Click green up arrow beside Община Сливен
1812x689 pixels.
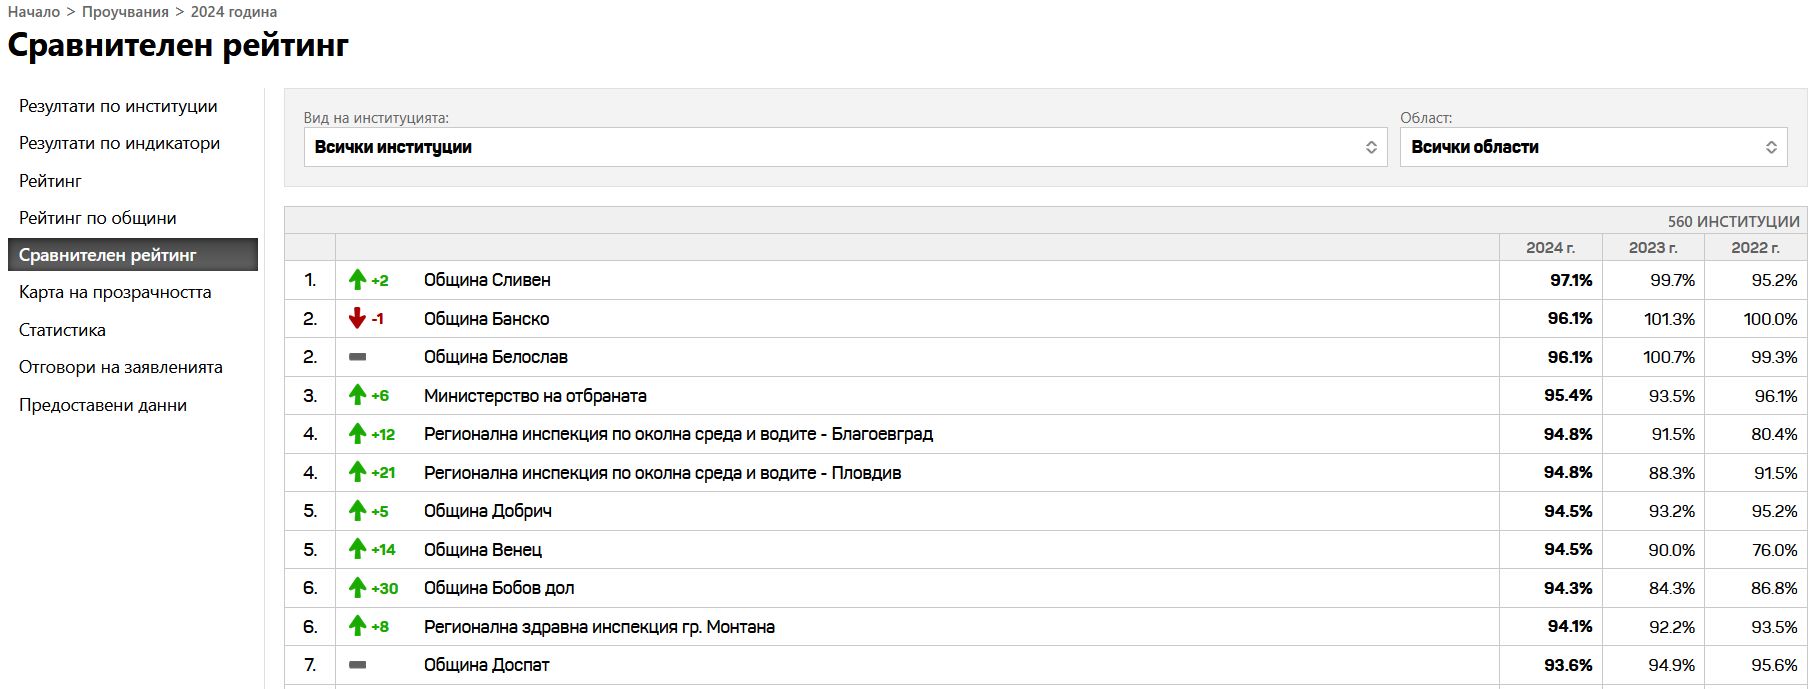357,280
